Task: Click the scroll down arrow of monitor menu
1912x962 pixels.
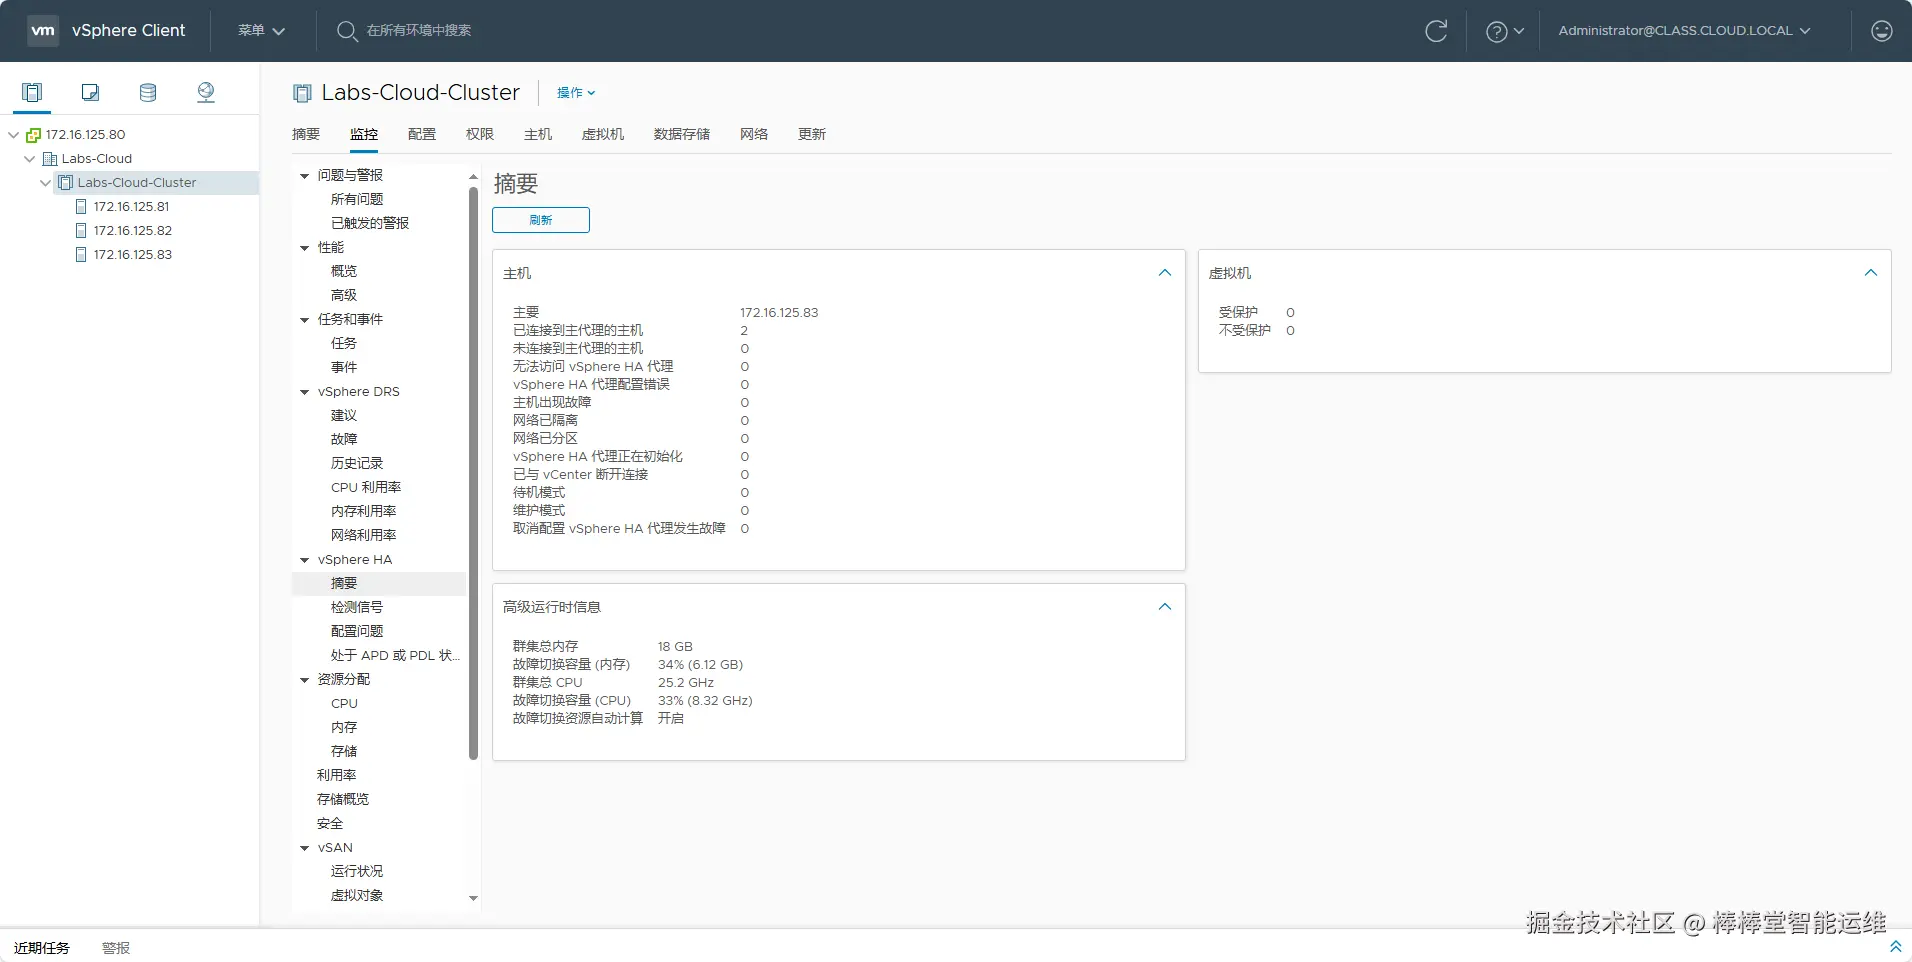Action: click(x=473, y=898)
